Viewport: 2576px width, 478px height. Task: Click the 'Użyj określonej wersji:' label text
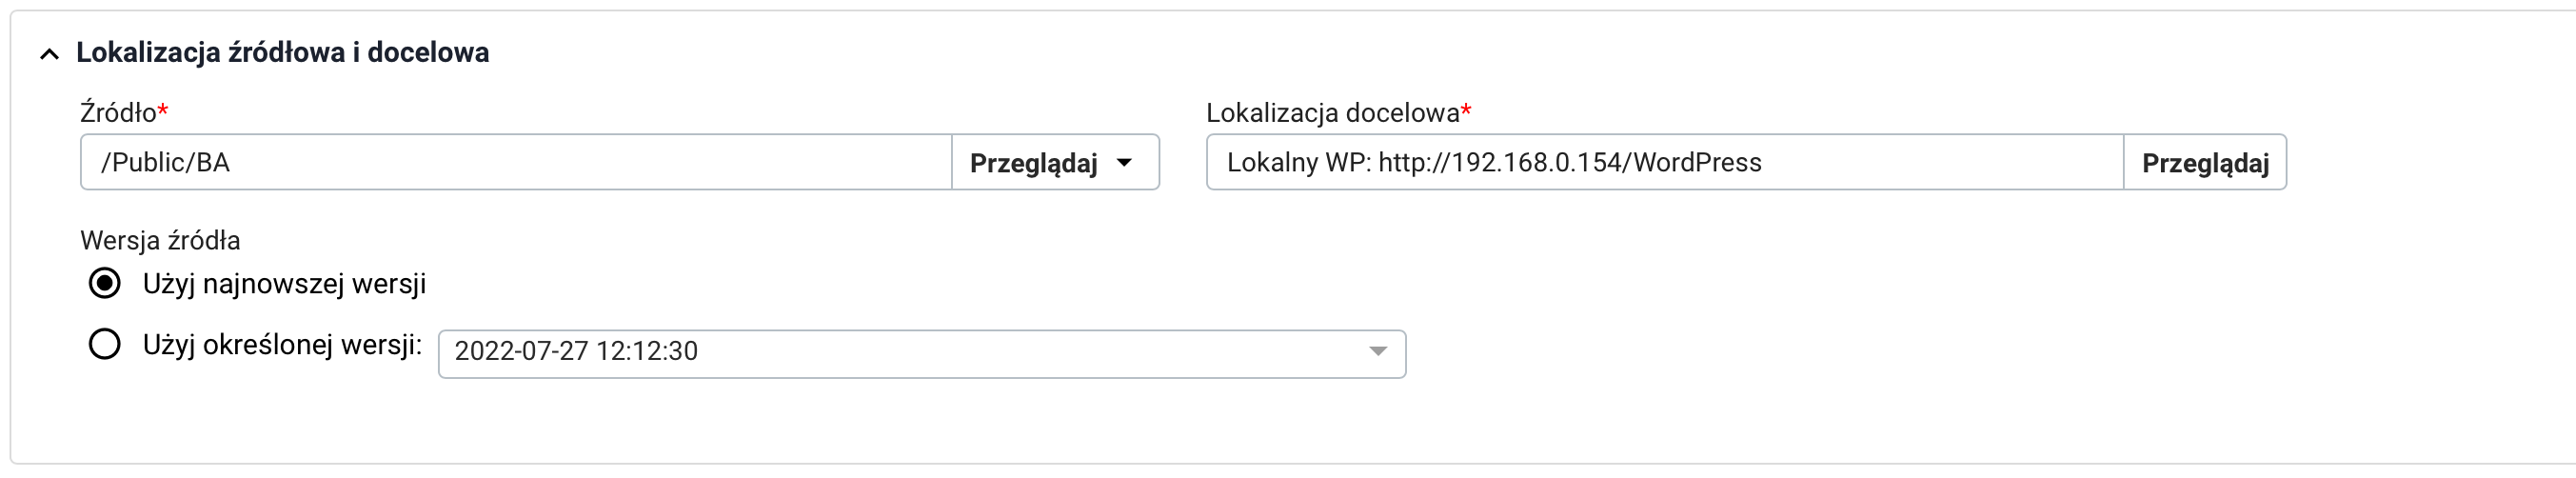282,345
